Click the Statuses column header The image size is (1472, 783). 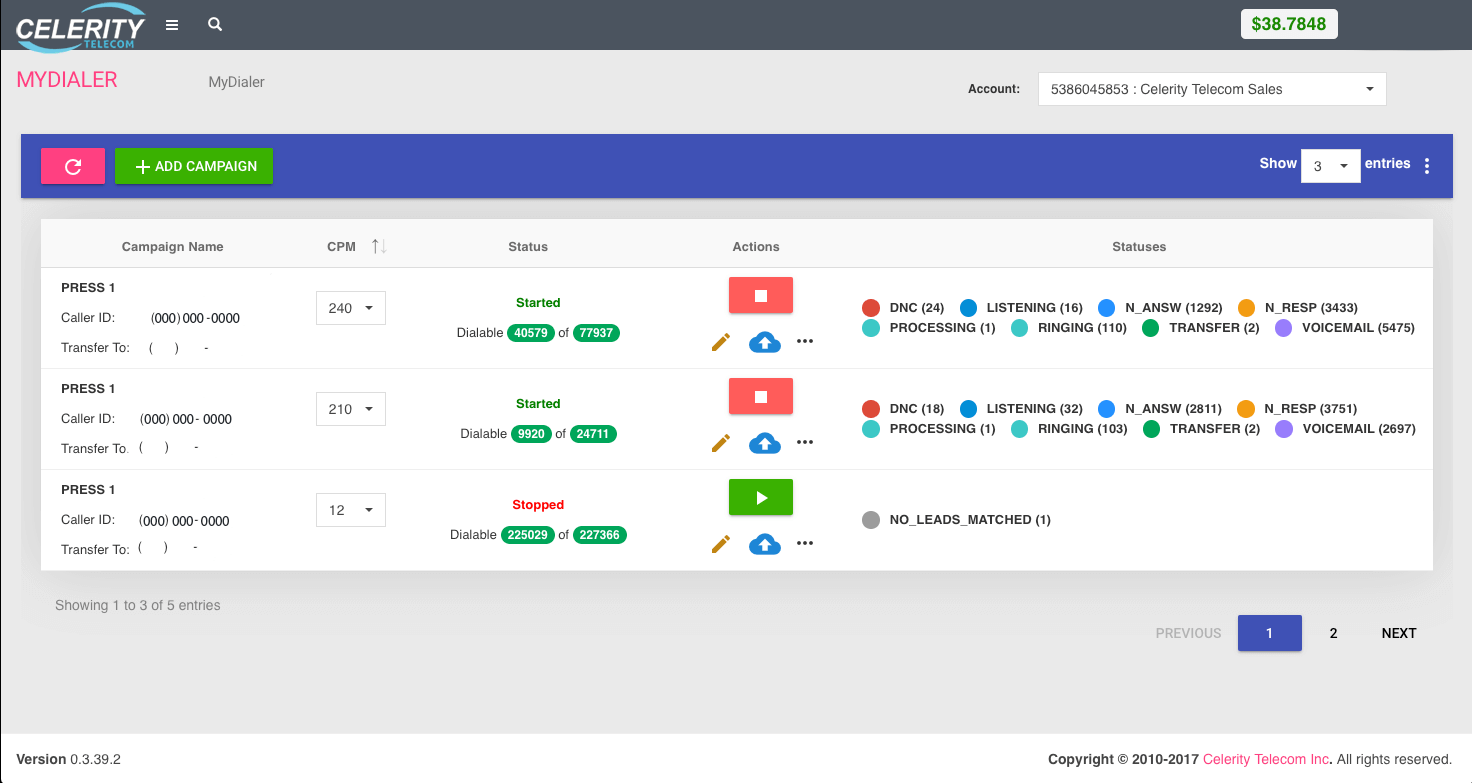(1139, 247)
